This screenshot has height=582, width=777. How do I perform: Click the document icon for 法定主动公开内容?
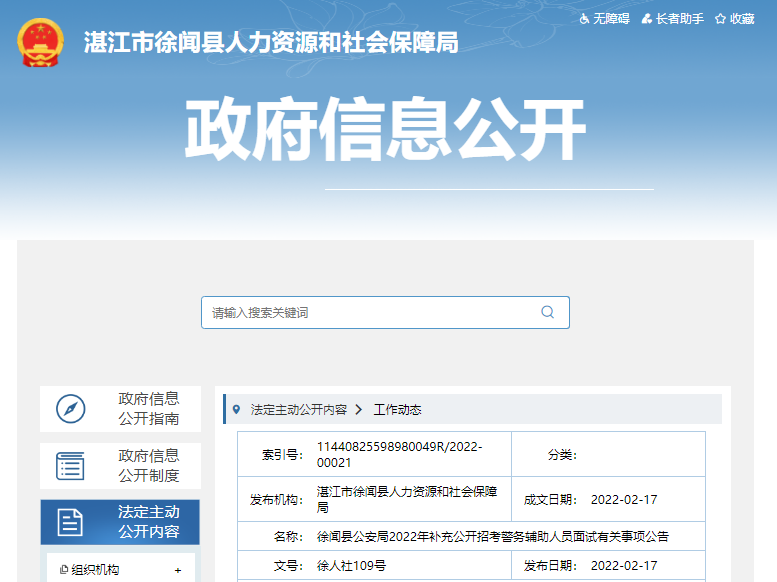pyautogui.click(x=71, y=522)
